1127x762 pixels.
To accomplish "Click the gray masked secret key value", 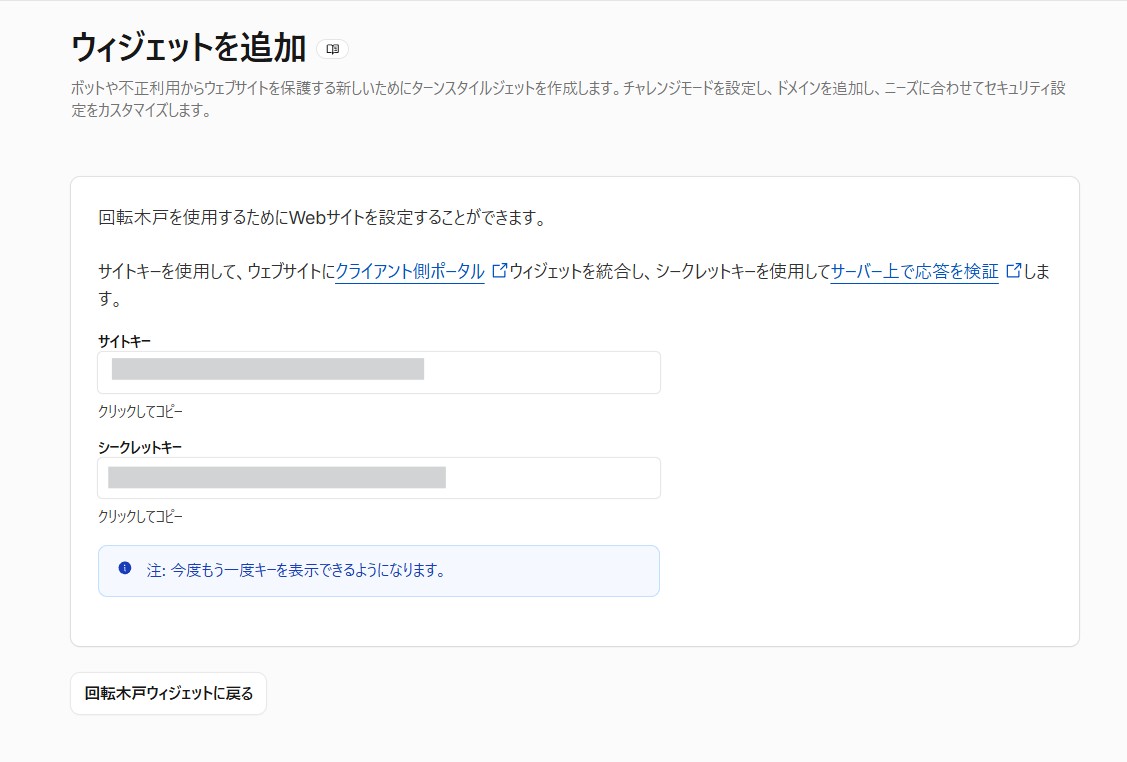I will pyautogui.click(x=277, y=477).
